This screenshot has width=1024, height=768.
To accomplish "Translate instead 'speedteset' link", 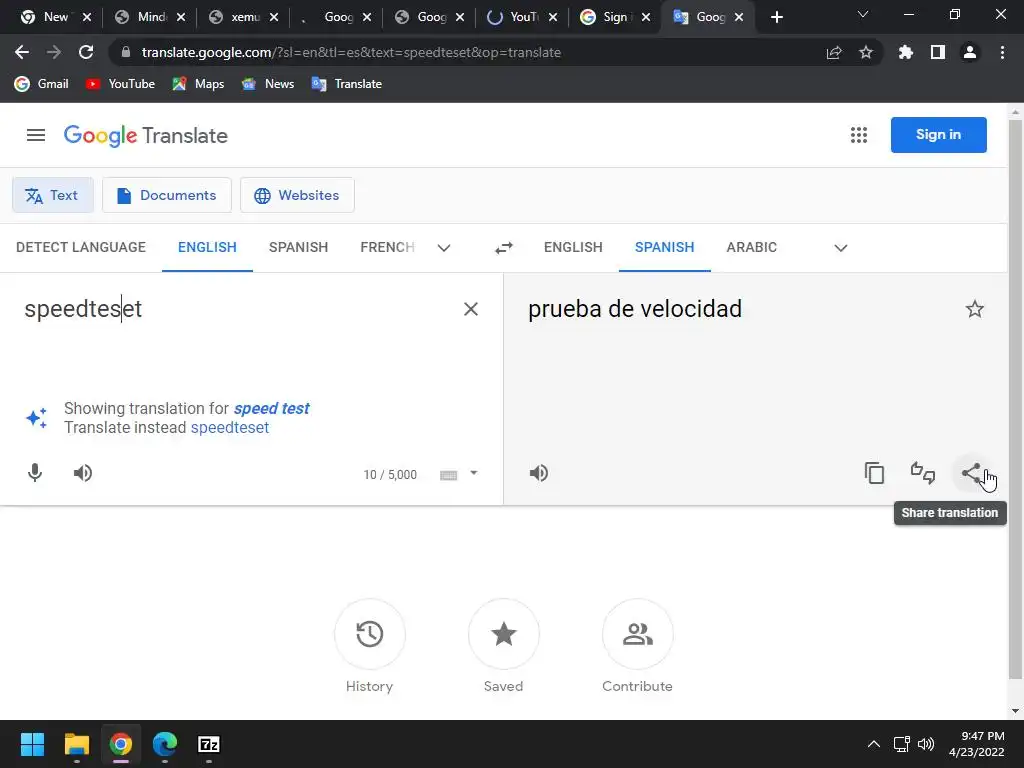I will pos(230,428).
